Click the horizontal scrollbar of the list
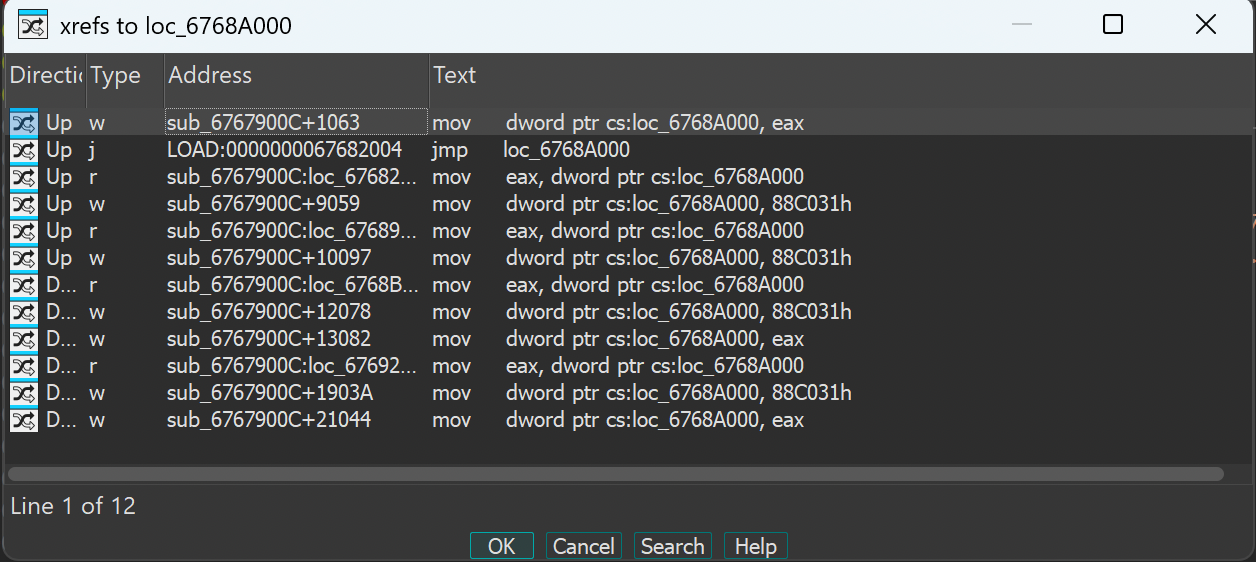The width and height of the screenshot is (1256, 562). click(x=615, y=474)
